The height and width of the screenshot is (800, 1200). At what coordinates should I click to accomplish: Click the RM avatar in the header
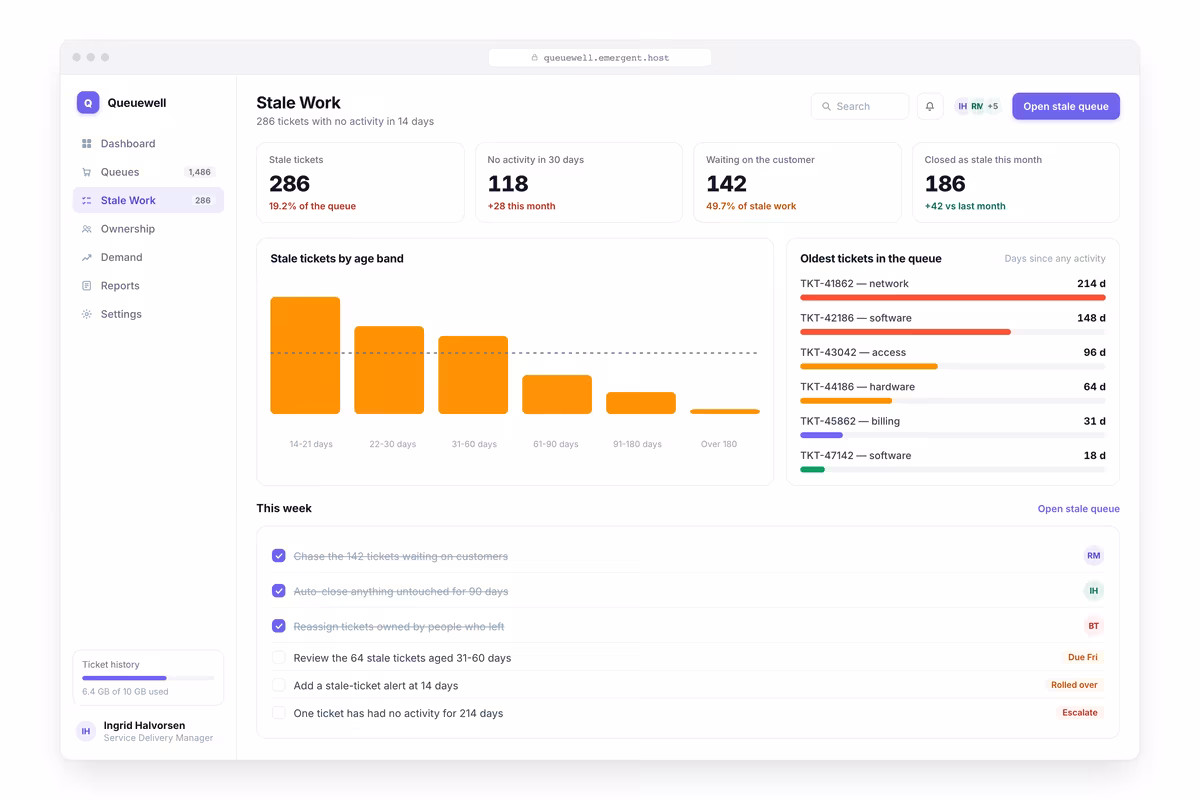[x=977, y=106]
